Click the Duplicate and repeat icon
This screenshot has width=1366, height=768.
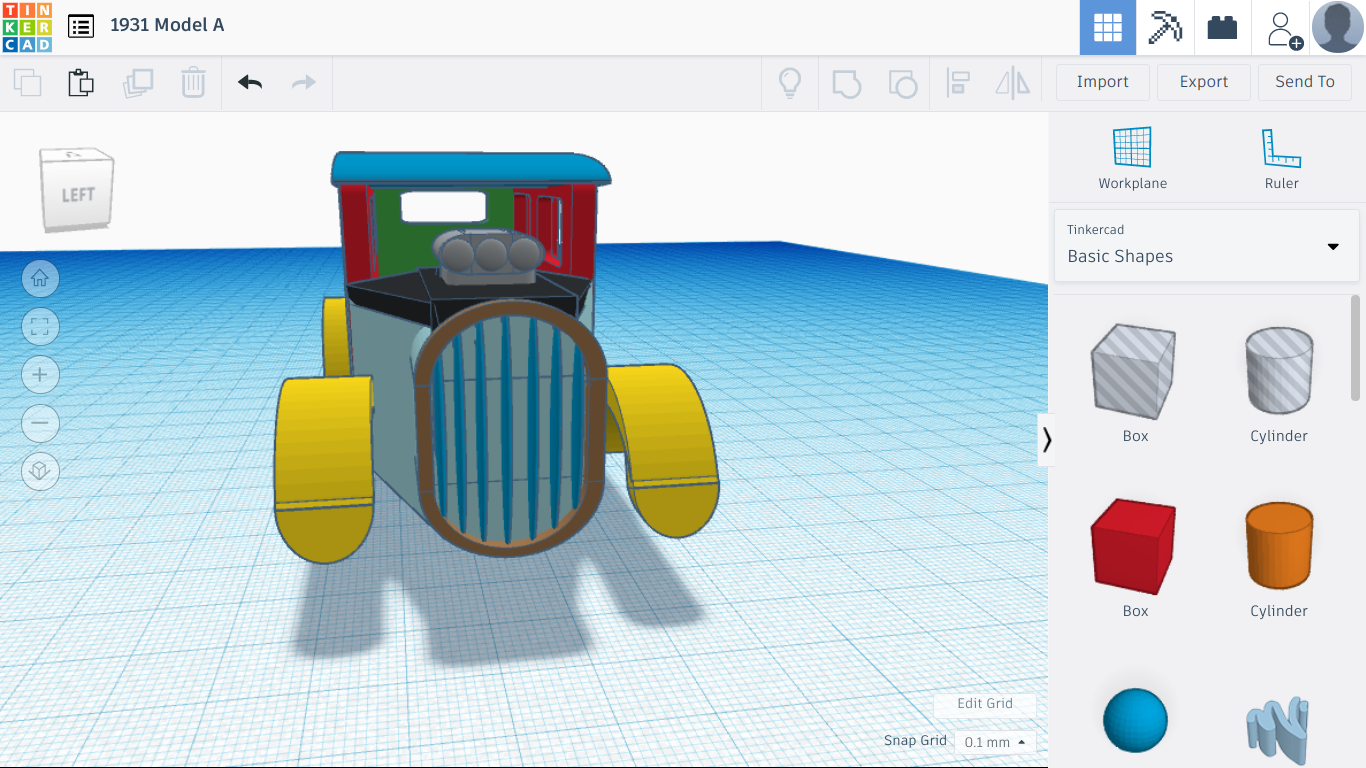tap(138, 82)
